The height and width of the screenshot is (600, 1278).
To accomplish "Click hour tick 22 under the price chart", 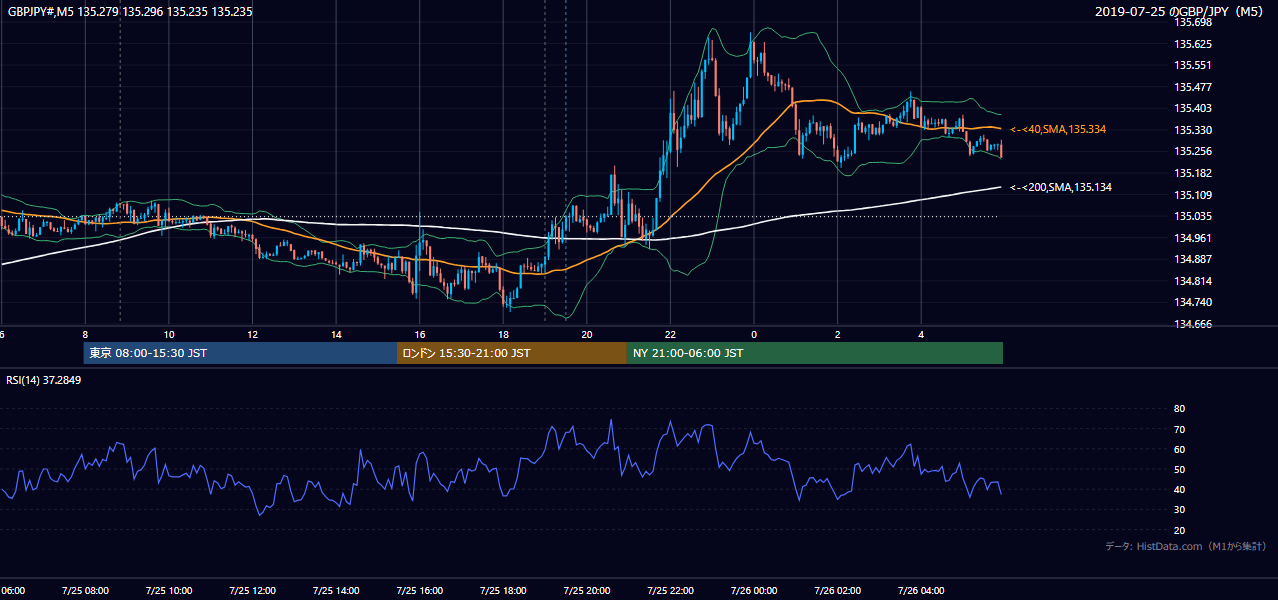I will coord(670,335).
